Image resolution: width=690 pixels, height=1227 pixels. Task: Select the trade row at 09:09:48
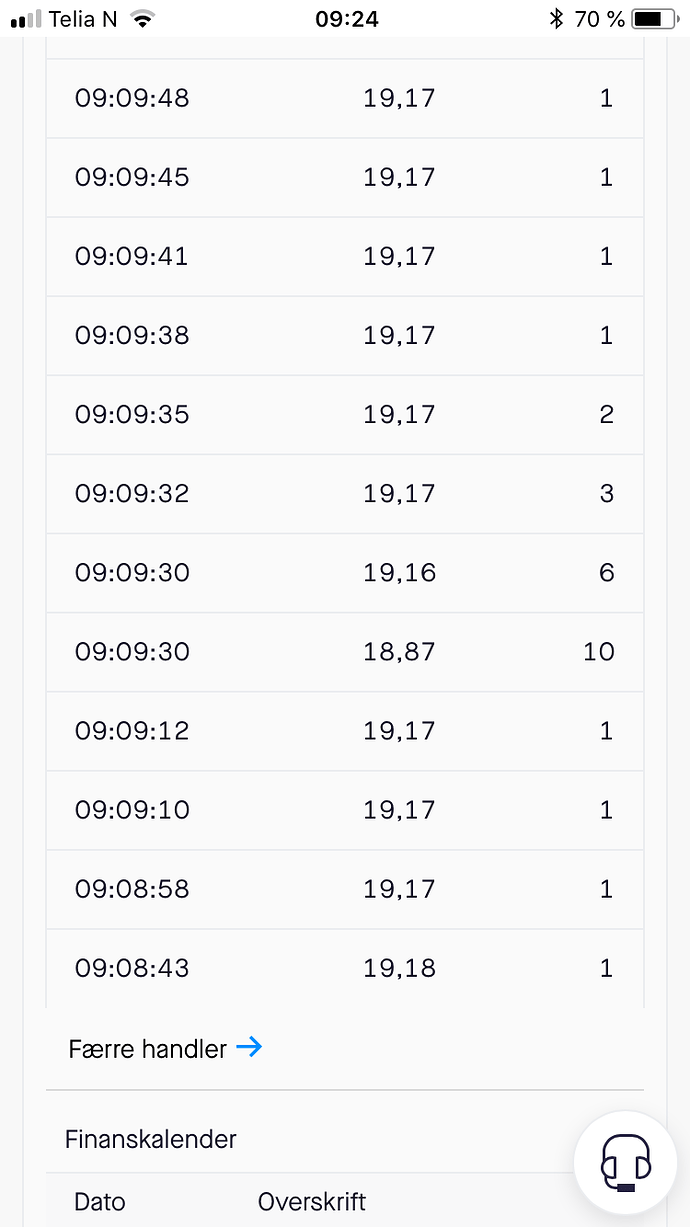345,98
